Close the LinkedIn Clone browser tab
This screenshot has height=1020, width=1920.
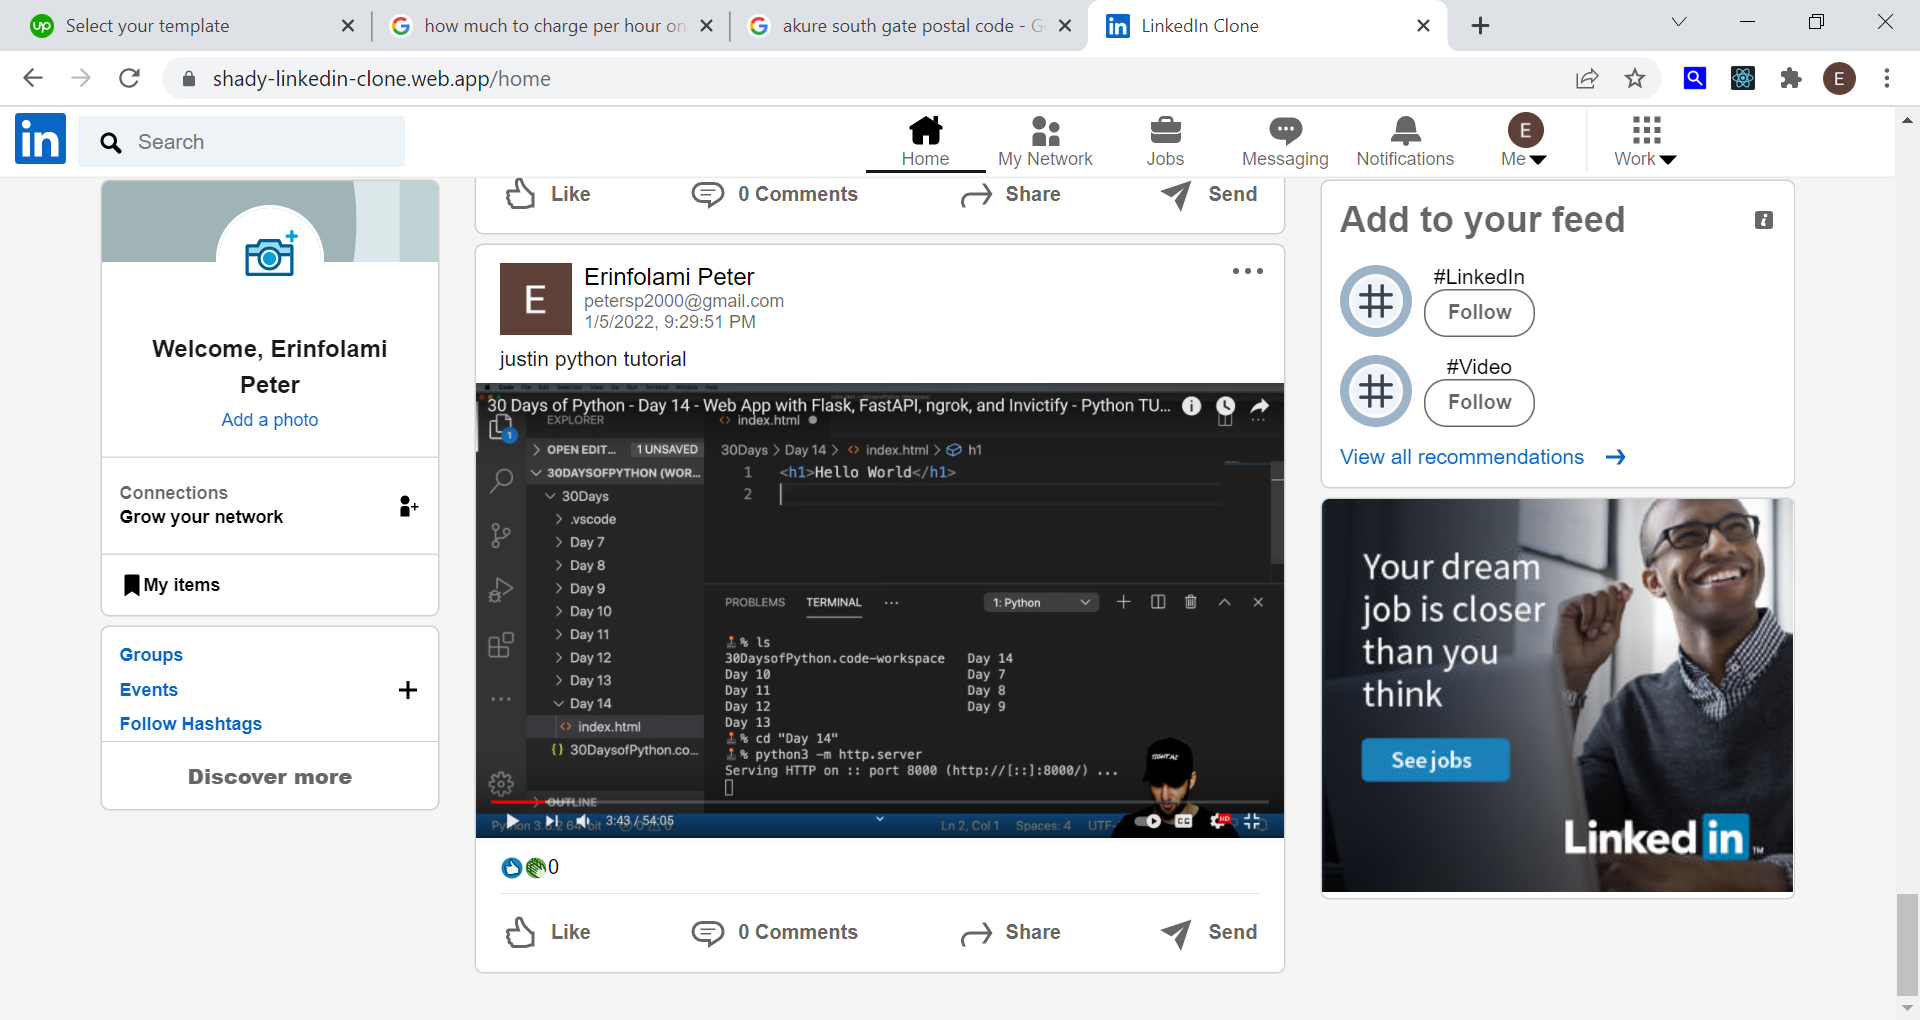coord(1423,26)
